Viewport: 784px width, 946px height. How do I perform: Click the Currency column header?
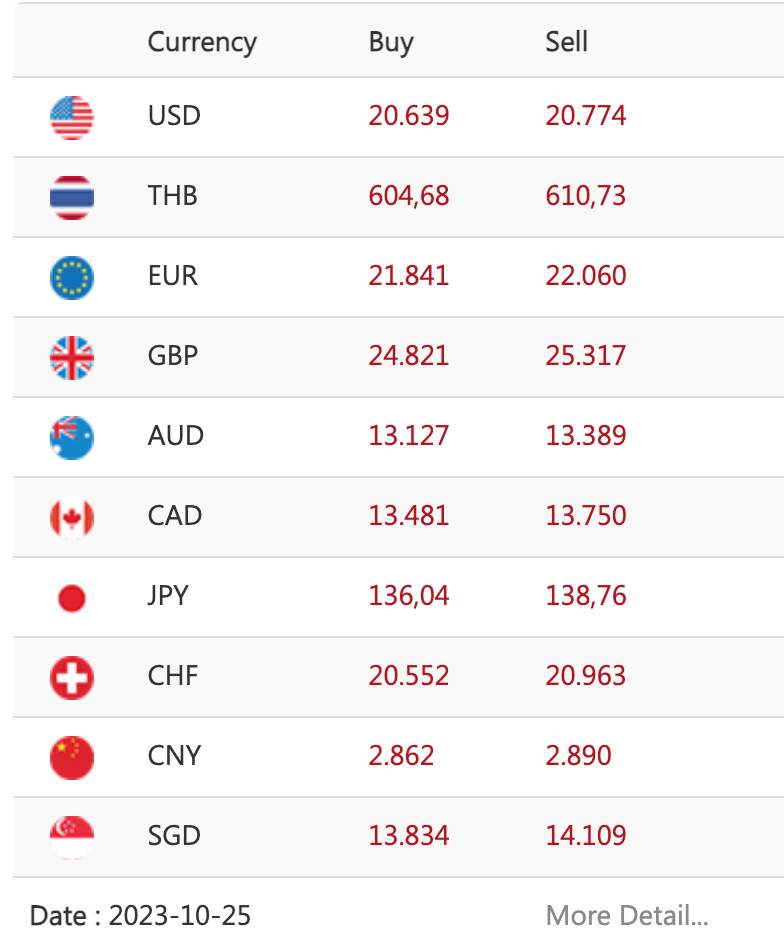coord(202,42)
